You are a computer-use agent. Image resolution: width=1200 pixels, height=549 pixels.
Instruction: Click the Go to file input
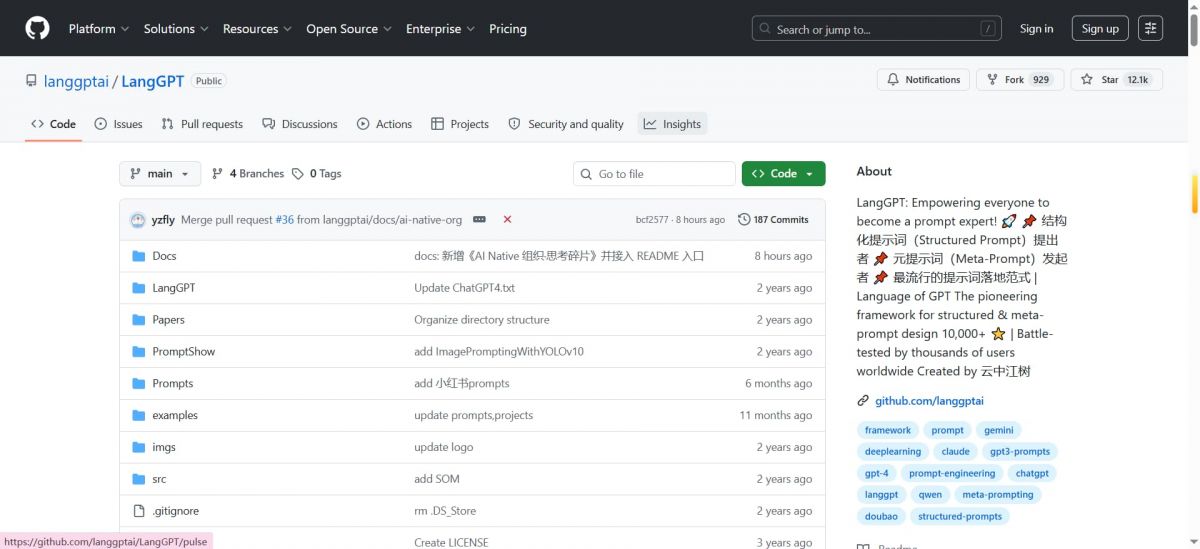[x=654, y=174]
